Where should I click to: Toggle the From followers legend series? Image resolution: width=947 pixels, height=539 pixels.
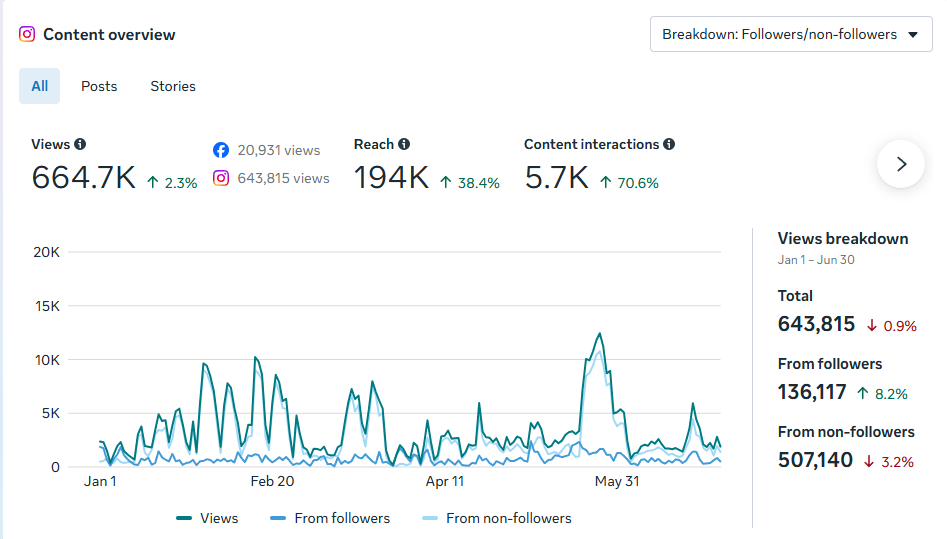[330, 518]
